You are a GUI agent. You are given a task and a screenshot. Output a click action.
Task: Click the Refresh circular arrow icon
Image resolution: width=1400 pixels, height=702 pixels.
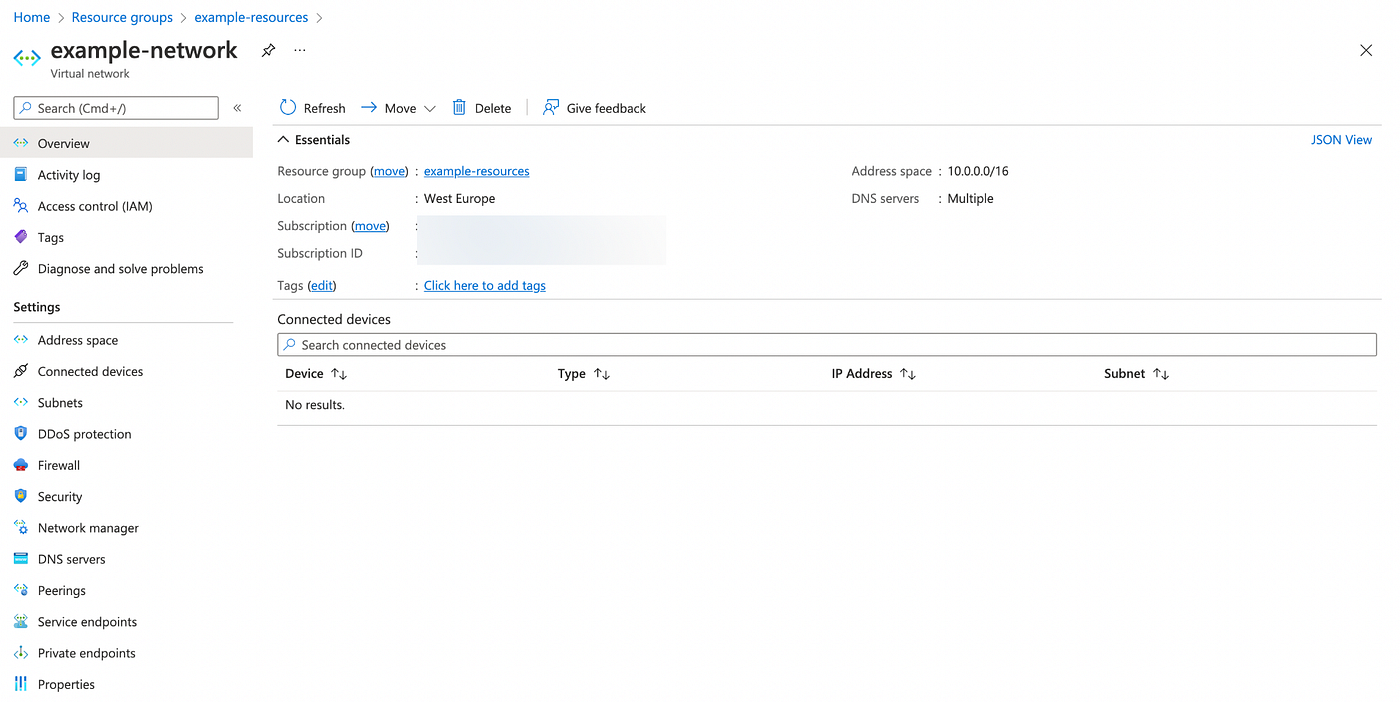click(x=288, y=107)
